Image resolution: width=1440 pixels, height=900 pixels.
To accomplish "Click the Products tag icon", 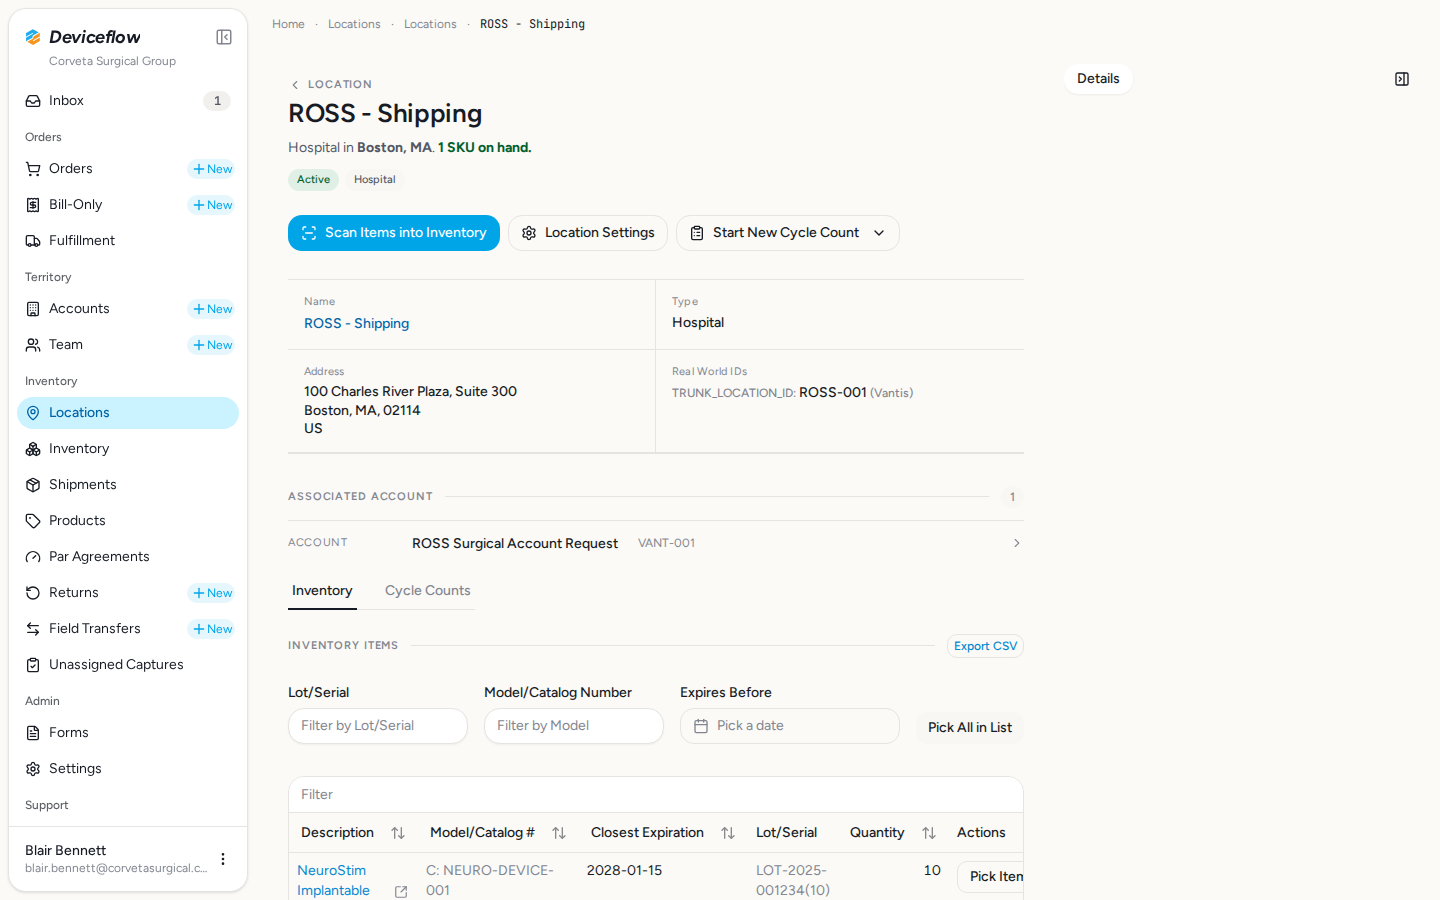I will tap(33, 521).
